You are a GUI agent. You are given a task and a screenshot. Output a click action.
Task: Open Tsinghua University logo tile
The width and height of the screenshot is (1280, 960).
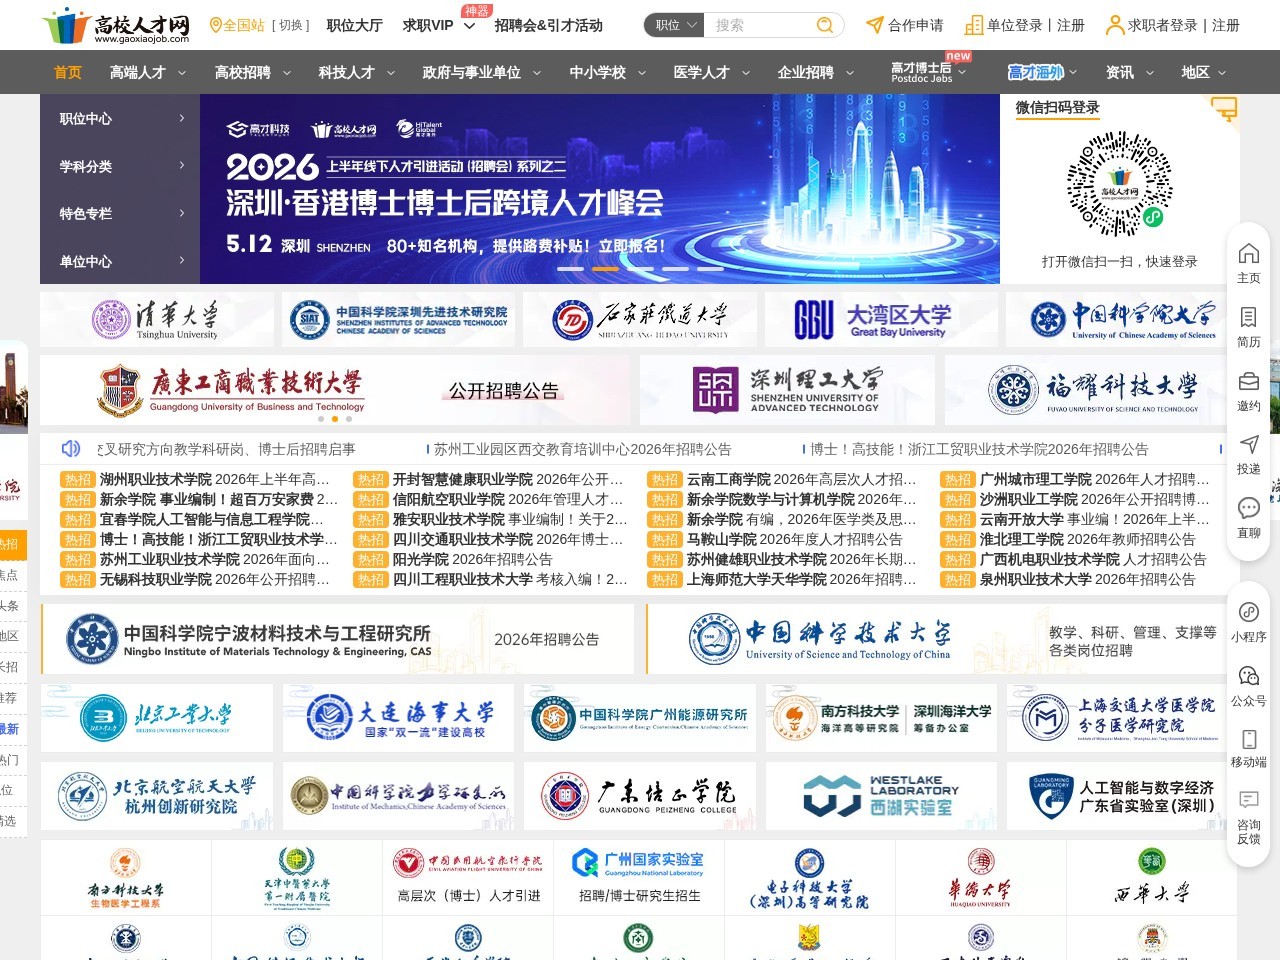157,320
